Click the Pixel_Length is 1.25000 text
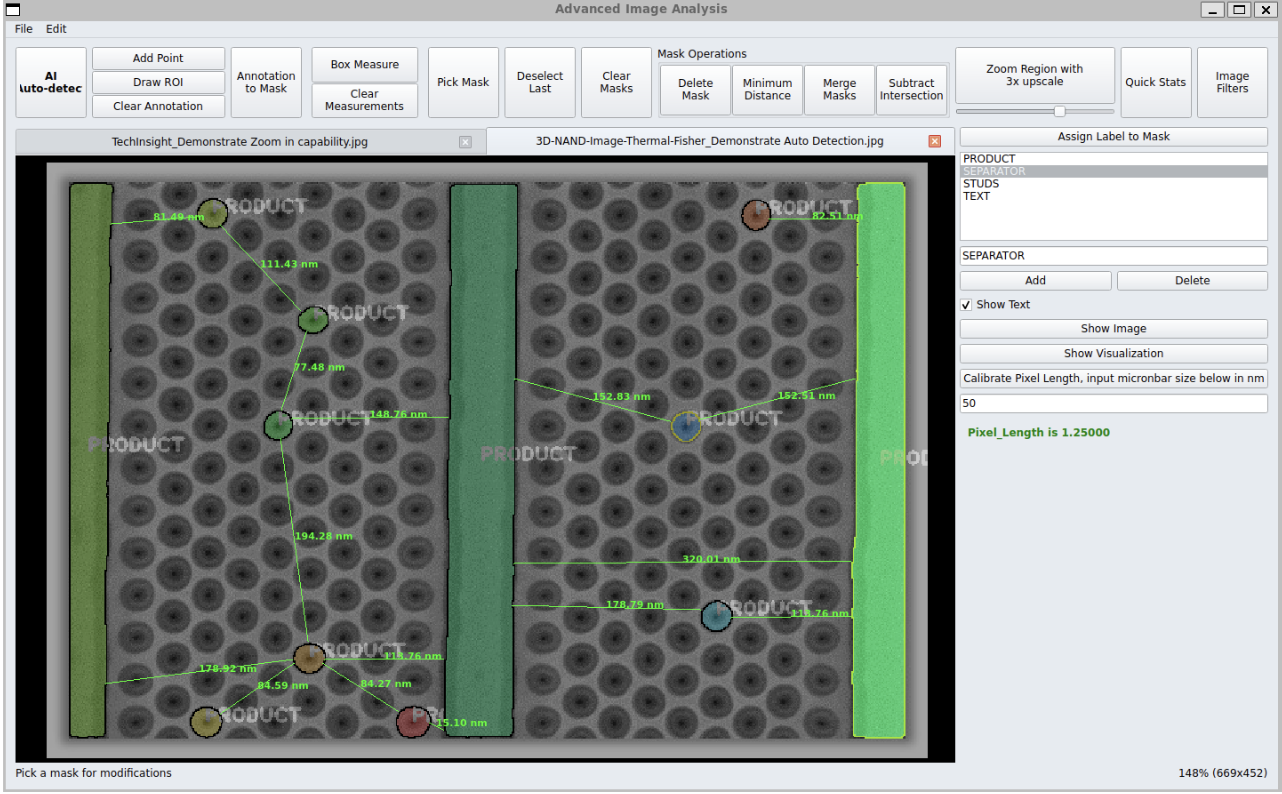1282x794 pixels. click(1038, 433)
